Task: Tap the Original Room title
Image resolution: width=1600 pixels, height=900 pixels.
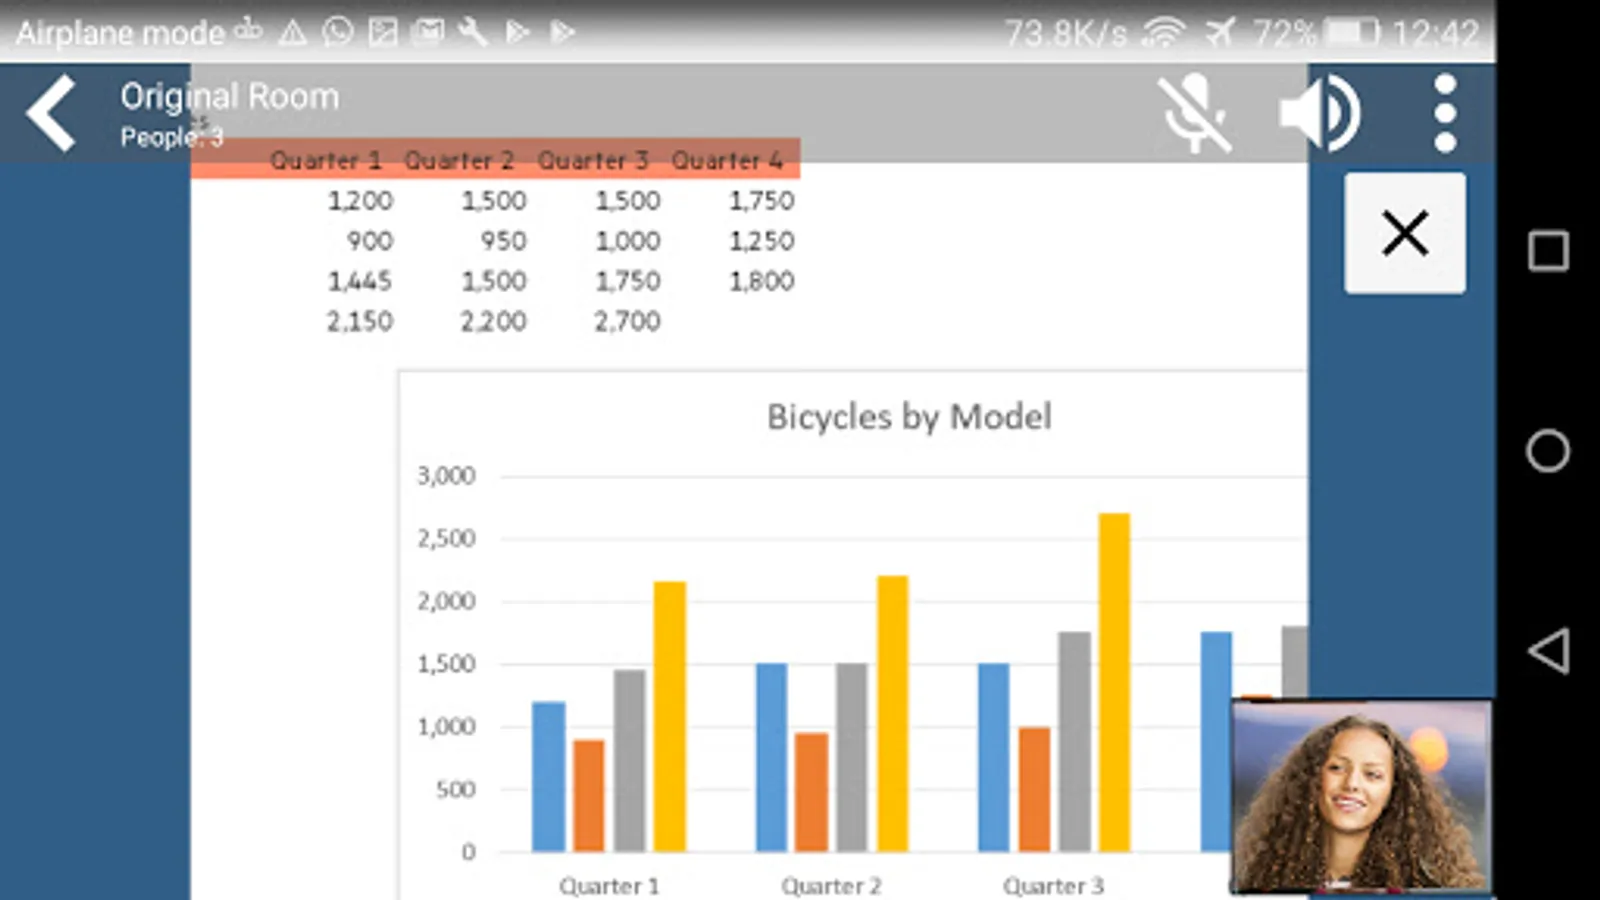Action: [x=230, y=97]
